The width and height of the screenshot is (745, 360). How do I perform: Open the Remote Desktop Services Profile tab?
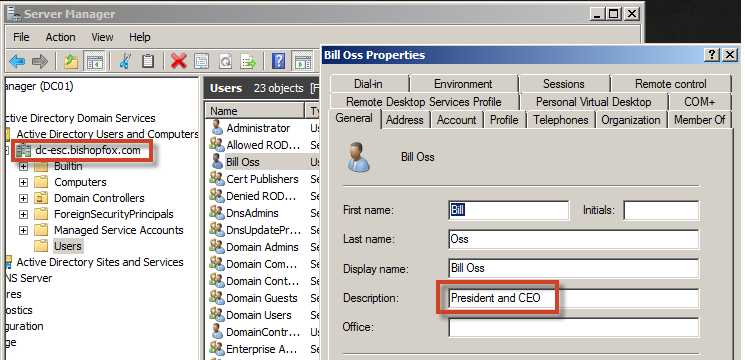424,102
